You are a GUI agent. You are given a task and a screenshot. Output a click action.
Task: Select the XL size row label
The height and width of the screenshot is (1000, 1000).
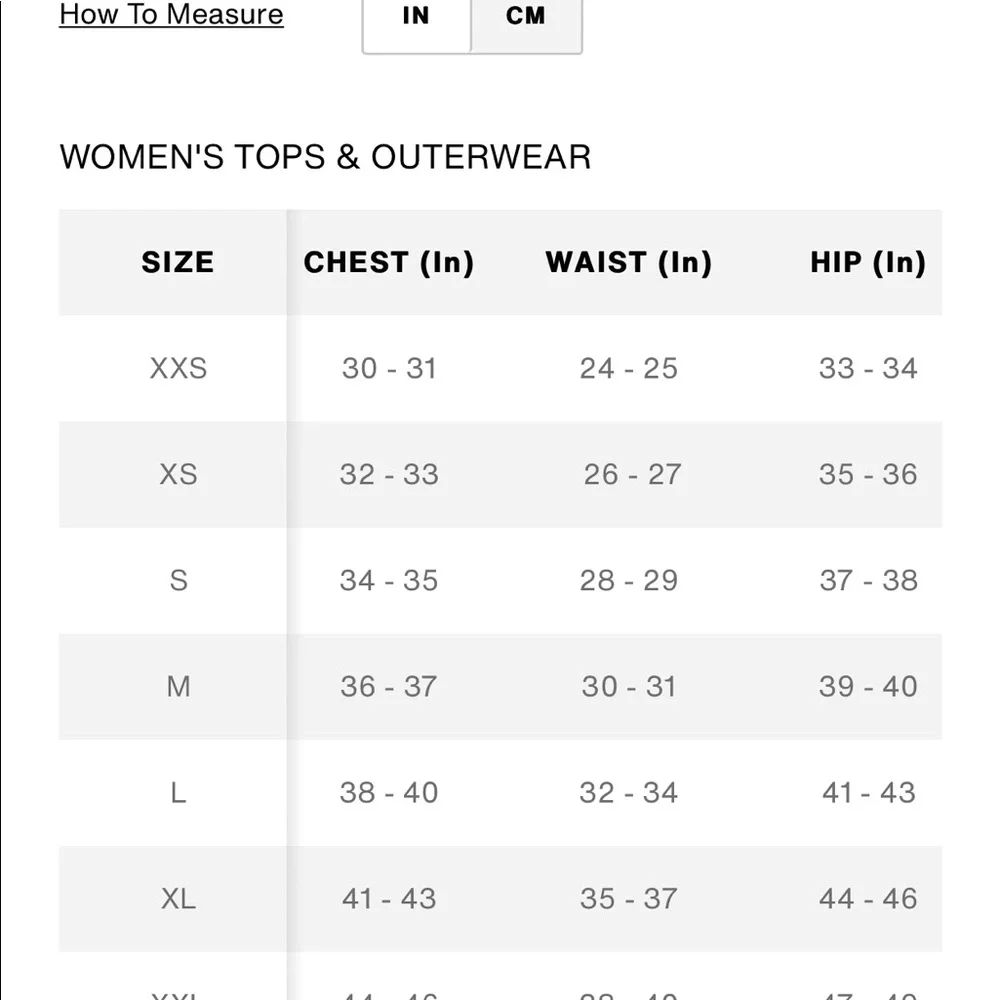(x=179, y=899)
